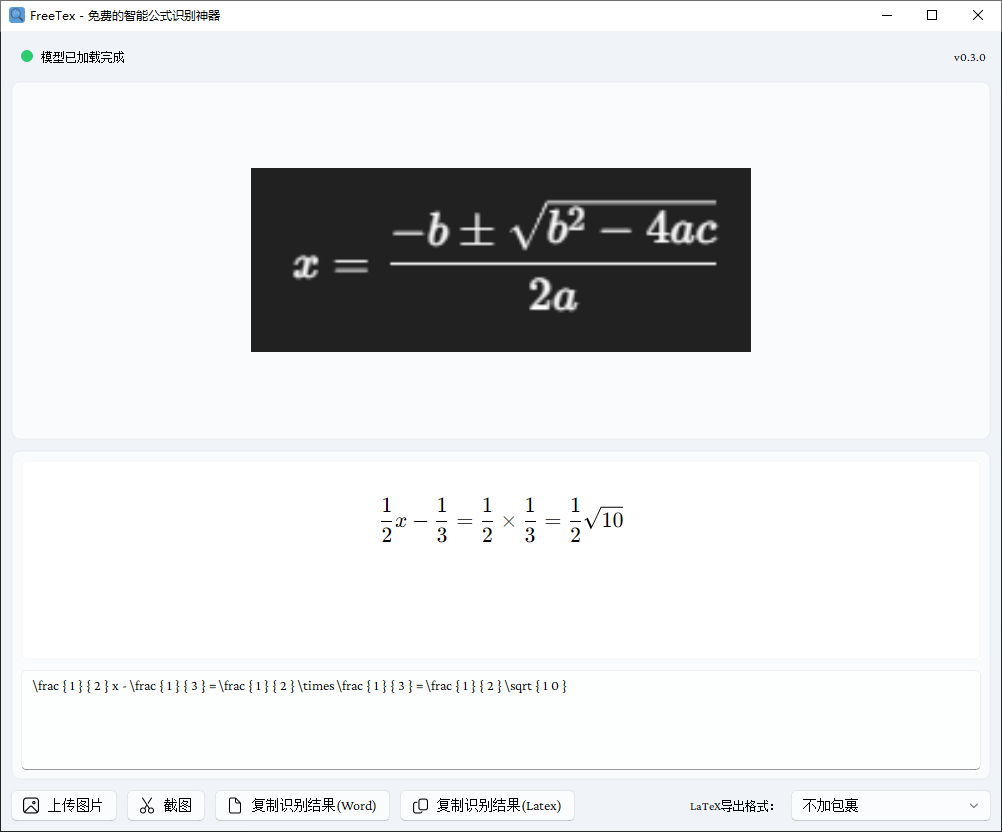The height and width of the screenshot is (832, 1002).
Task: Click the picture icon on 上传图片 button
Action: coord(31,806)
